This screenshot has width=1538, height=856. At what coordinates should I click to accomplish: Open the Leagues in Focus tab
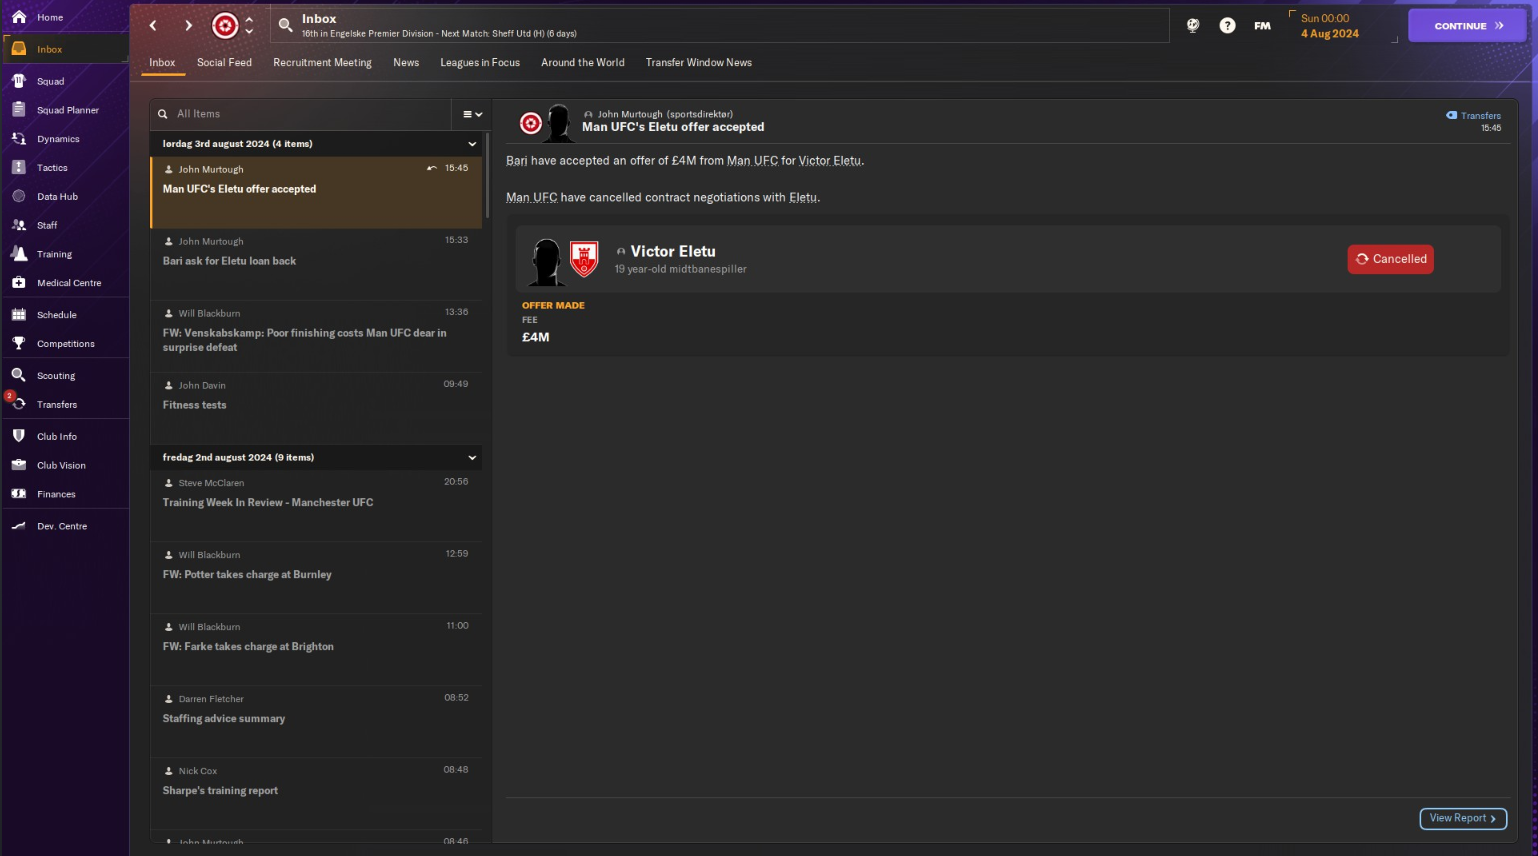[480, 63]
